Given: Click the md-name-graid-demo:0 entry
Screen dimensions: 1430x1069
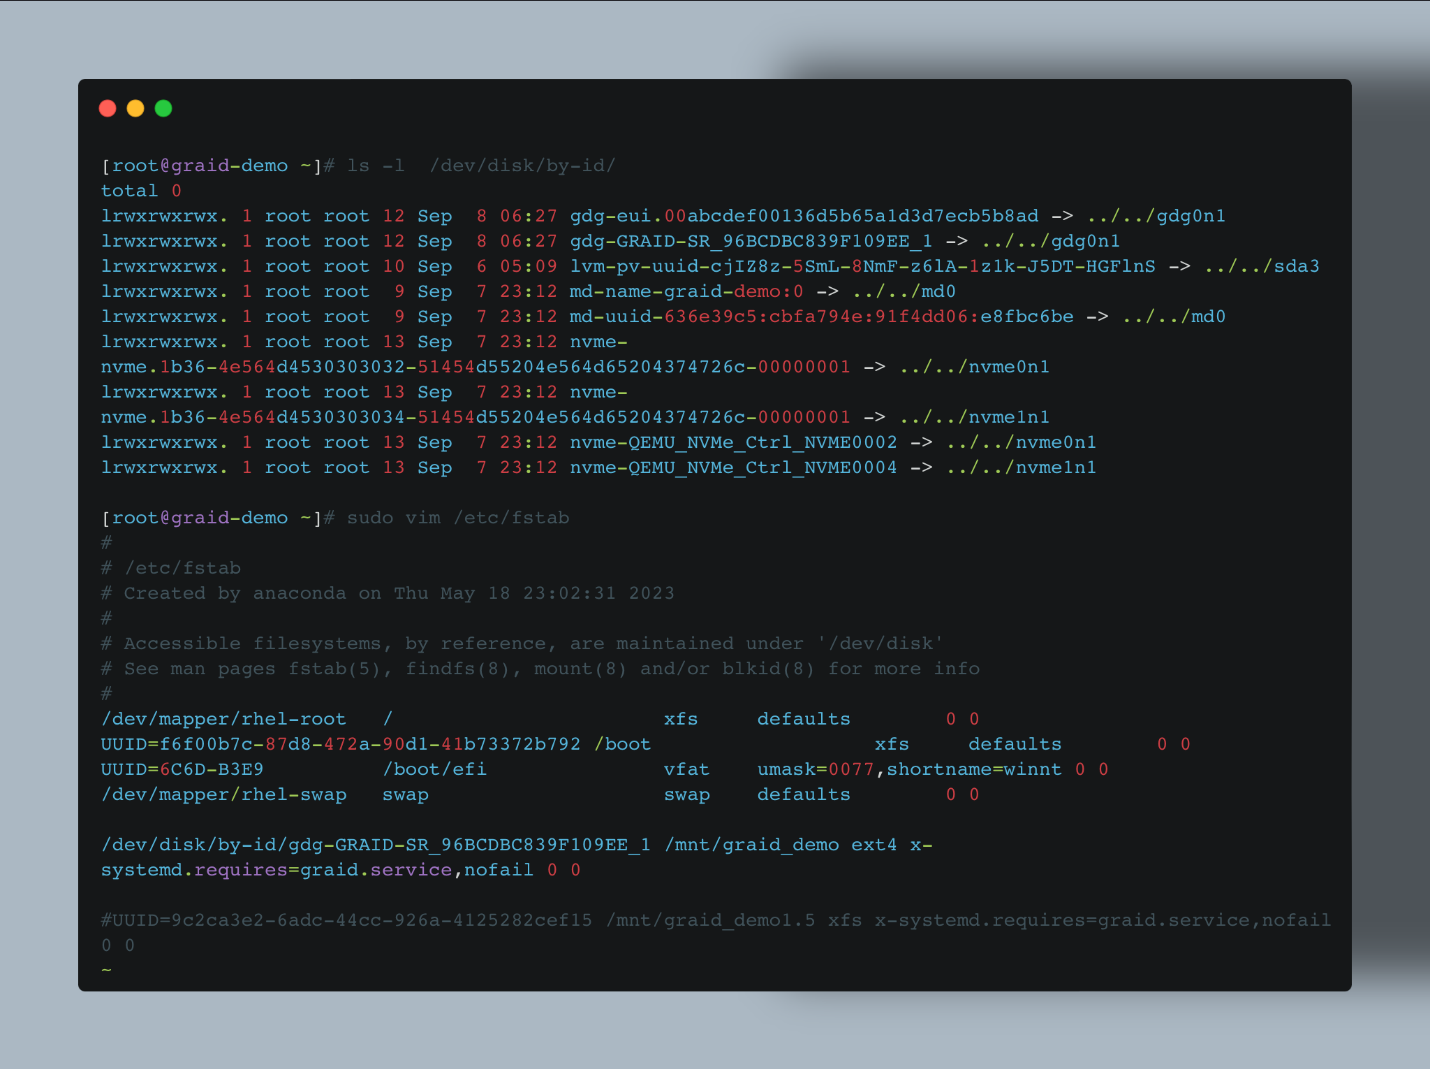Looking at the screenshot, I should pos(686,292).
